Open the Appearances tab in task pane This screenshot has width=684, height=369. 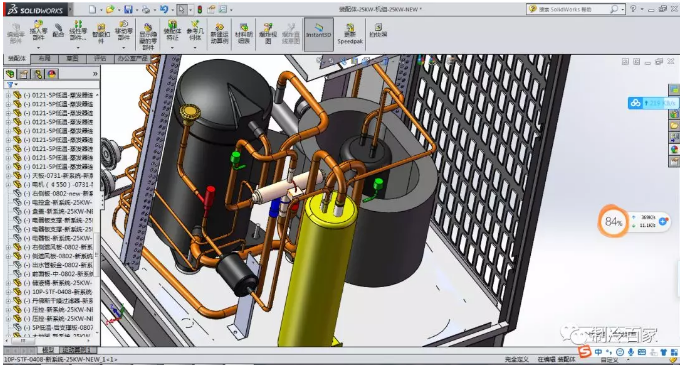[x=674, y=149]
